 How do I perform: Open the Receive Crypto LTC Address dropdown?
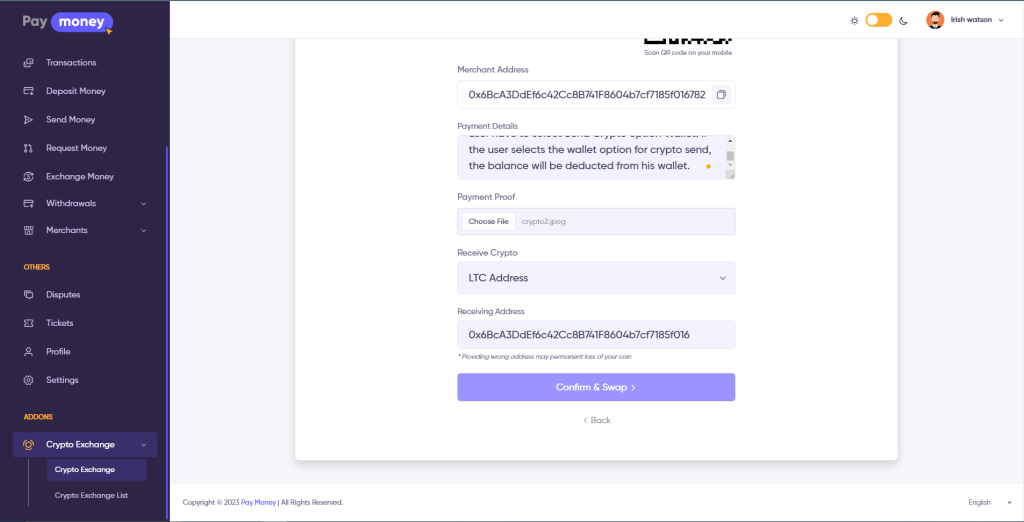pos(596,278)
